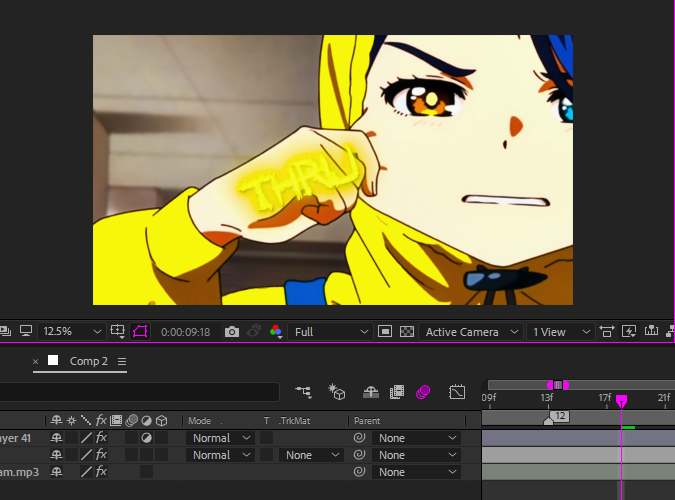Click the Effects fx column header

(x=101, y=420)
